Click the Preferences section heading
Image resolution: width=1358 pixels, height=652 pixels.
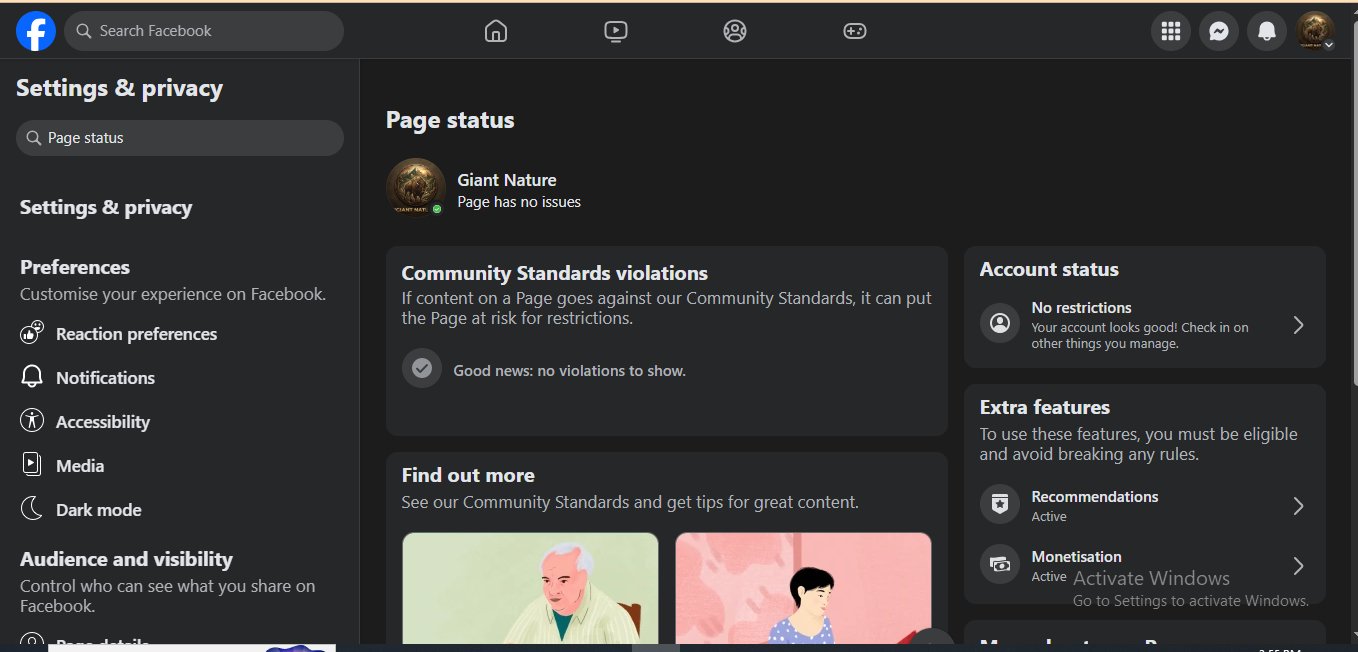click(75, 268)
